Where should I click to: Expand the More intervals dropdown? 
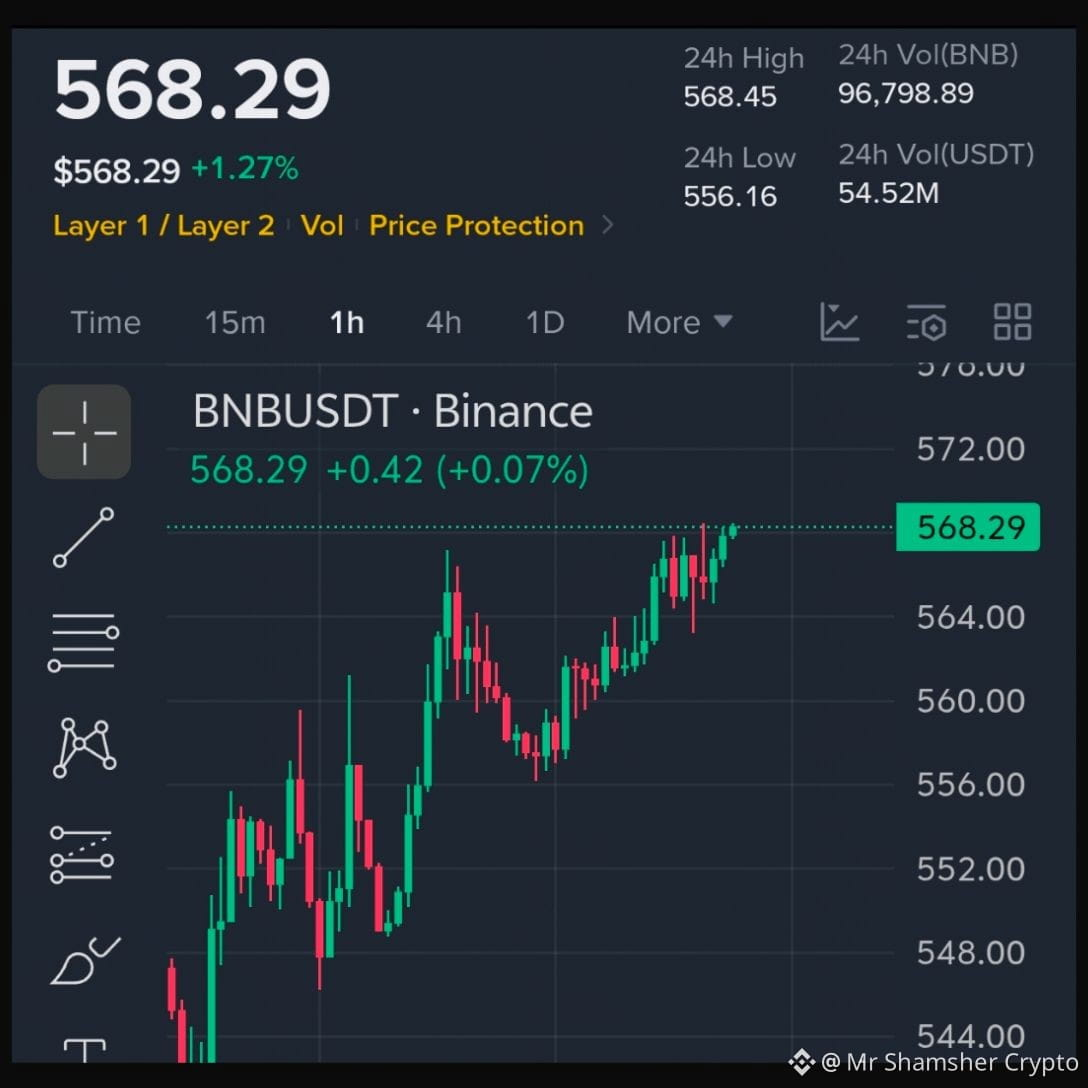pyautogui.click(x=679, y=323)
